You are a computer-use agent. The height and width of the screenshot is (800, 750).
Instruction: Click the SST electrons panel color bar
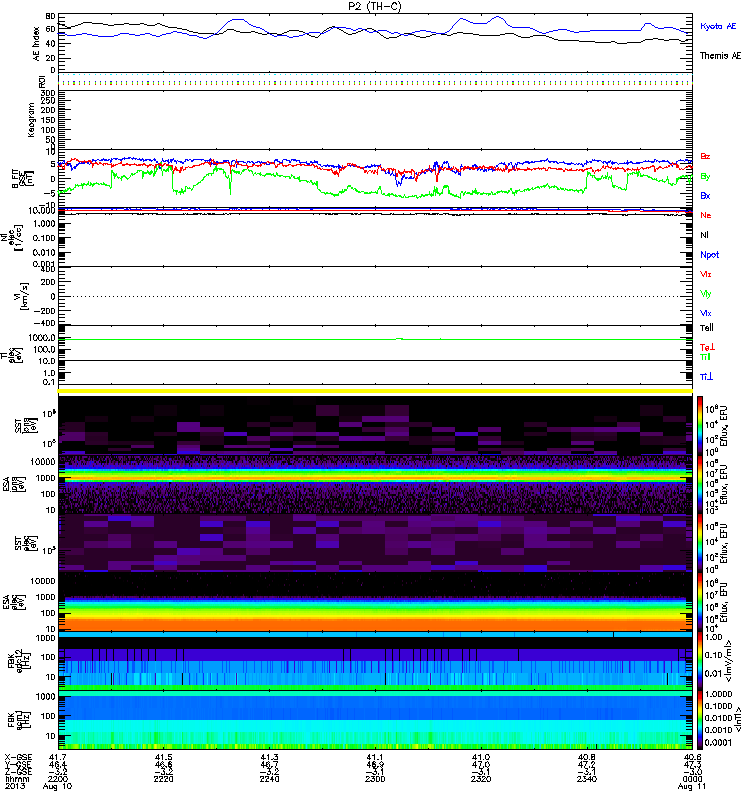click(700, 542)
